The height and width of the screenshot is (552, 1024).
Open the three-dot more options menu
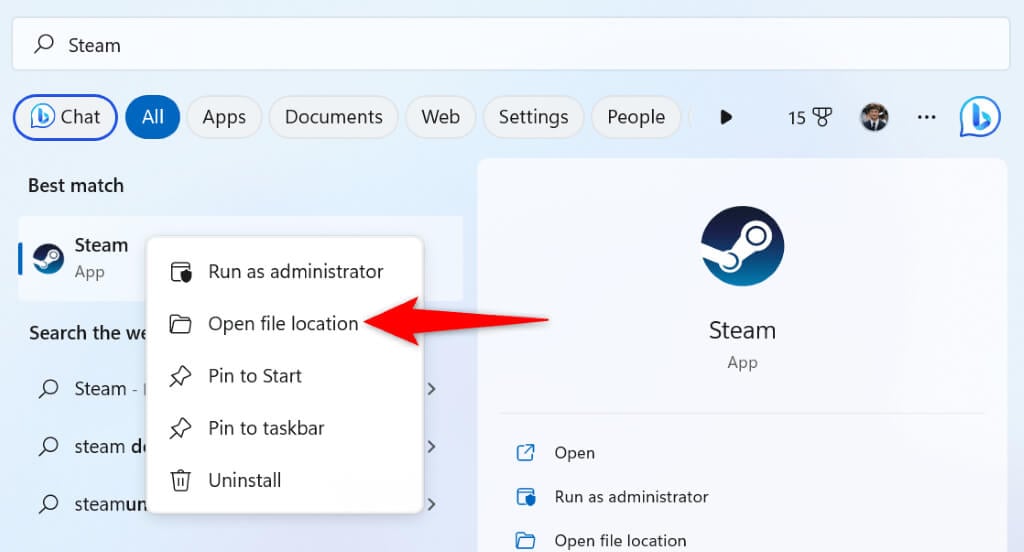pos(926,117)
